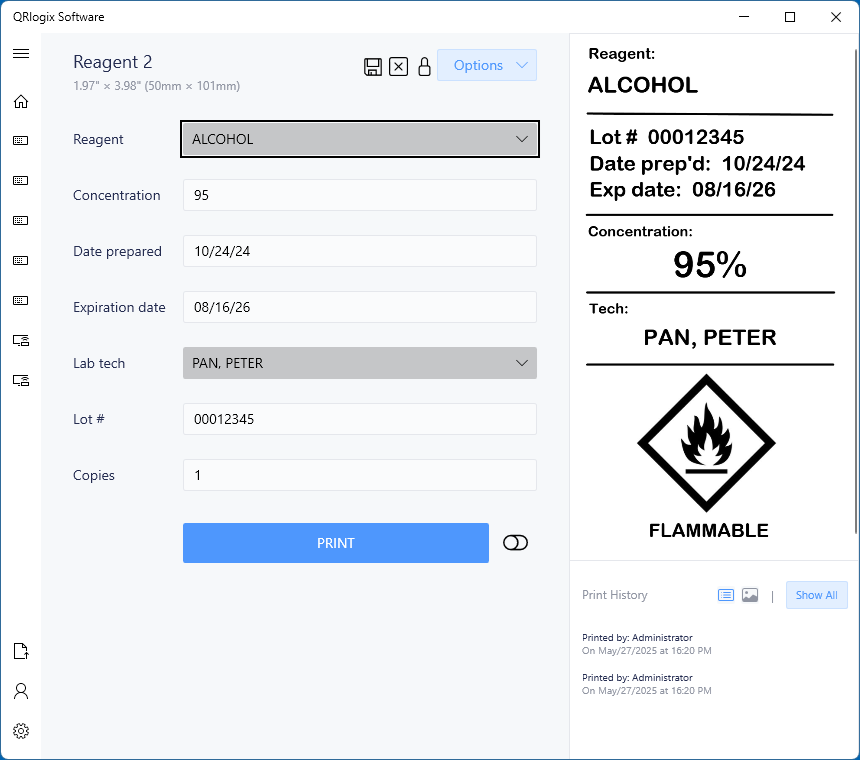Select the first label template sidebar icon

[x=21, y=141]
